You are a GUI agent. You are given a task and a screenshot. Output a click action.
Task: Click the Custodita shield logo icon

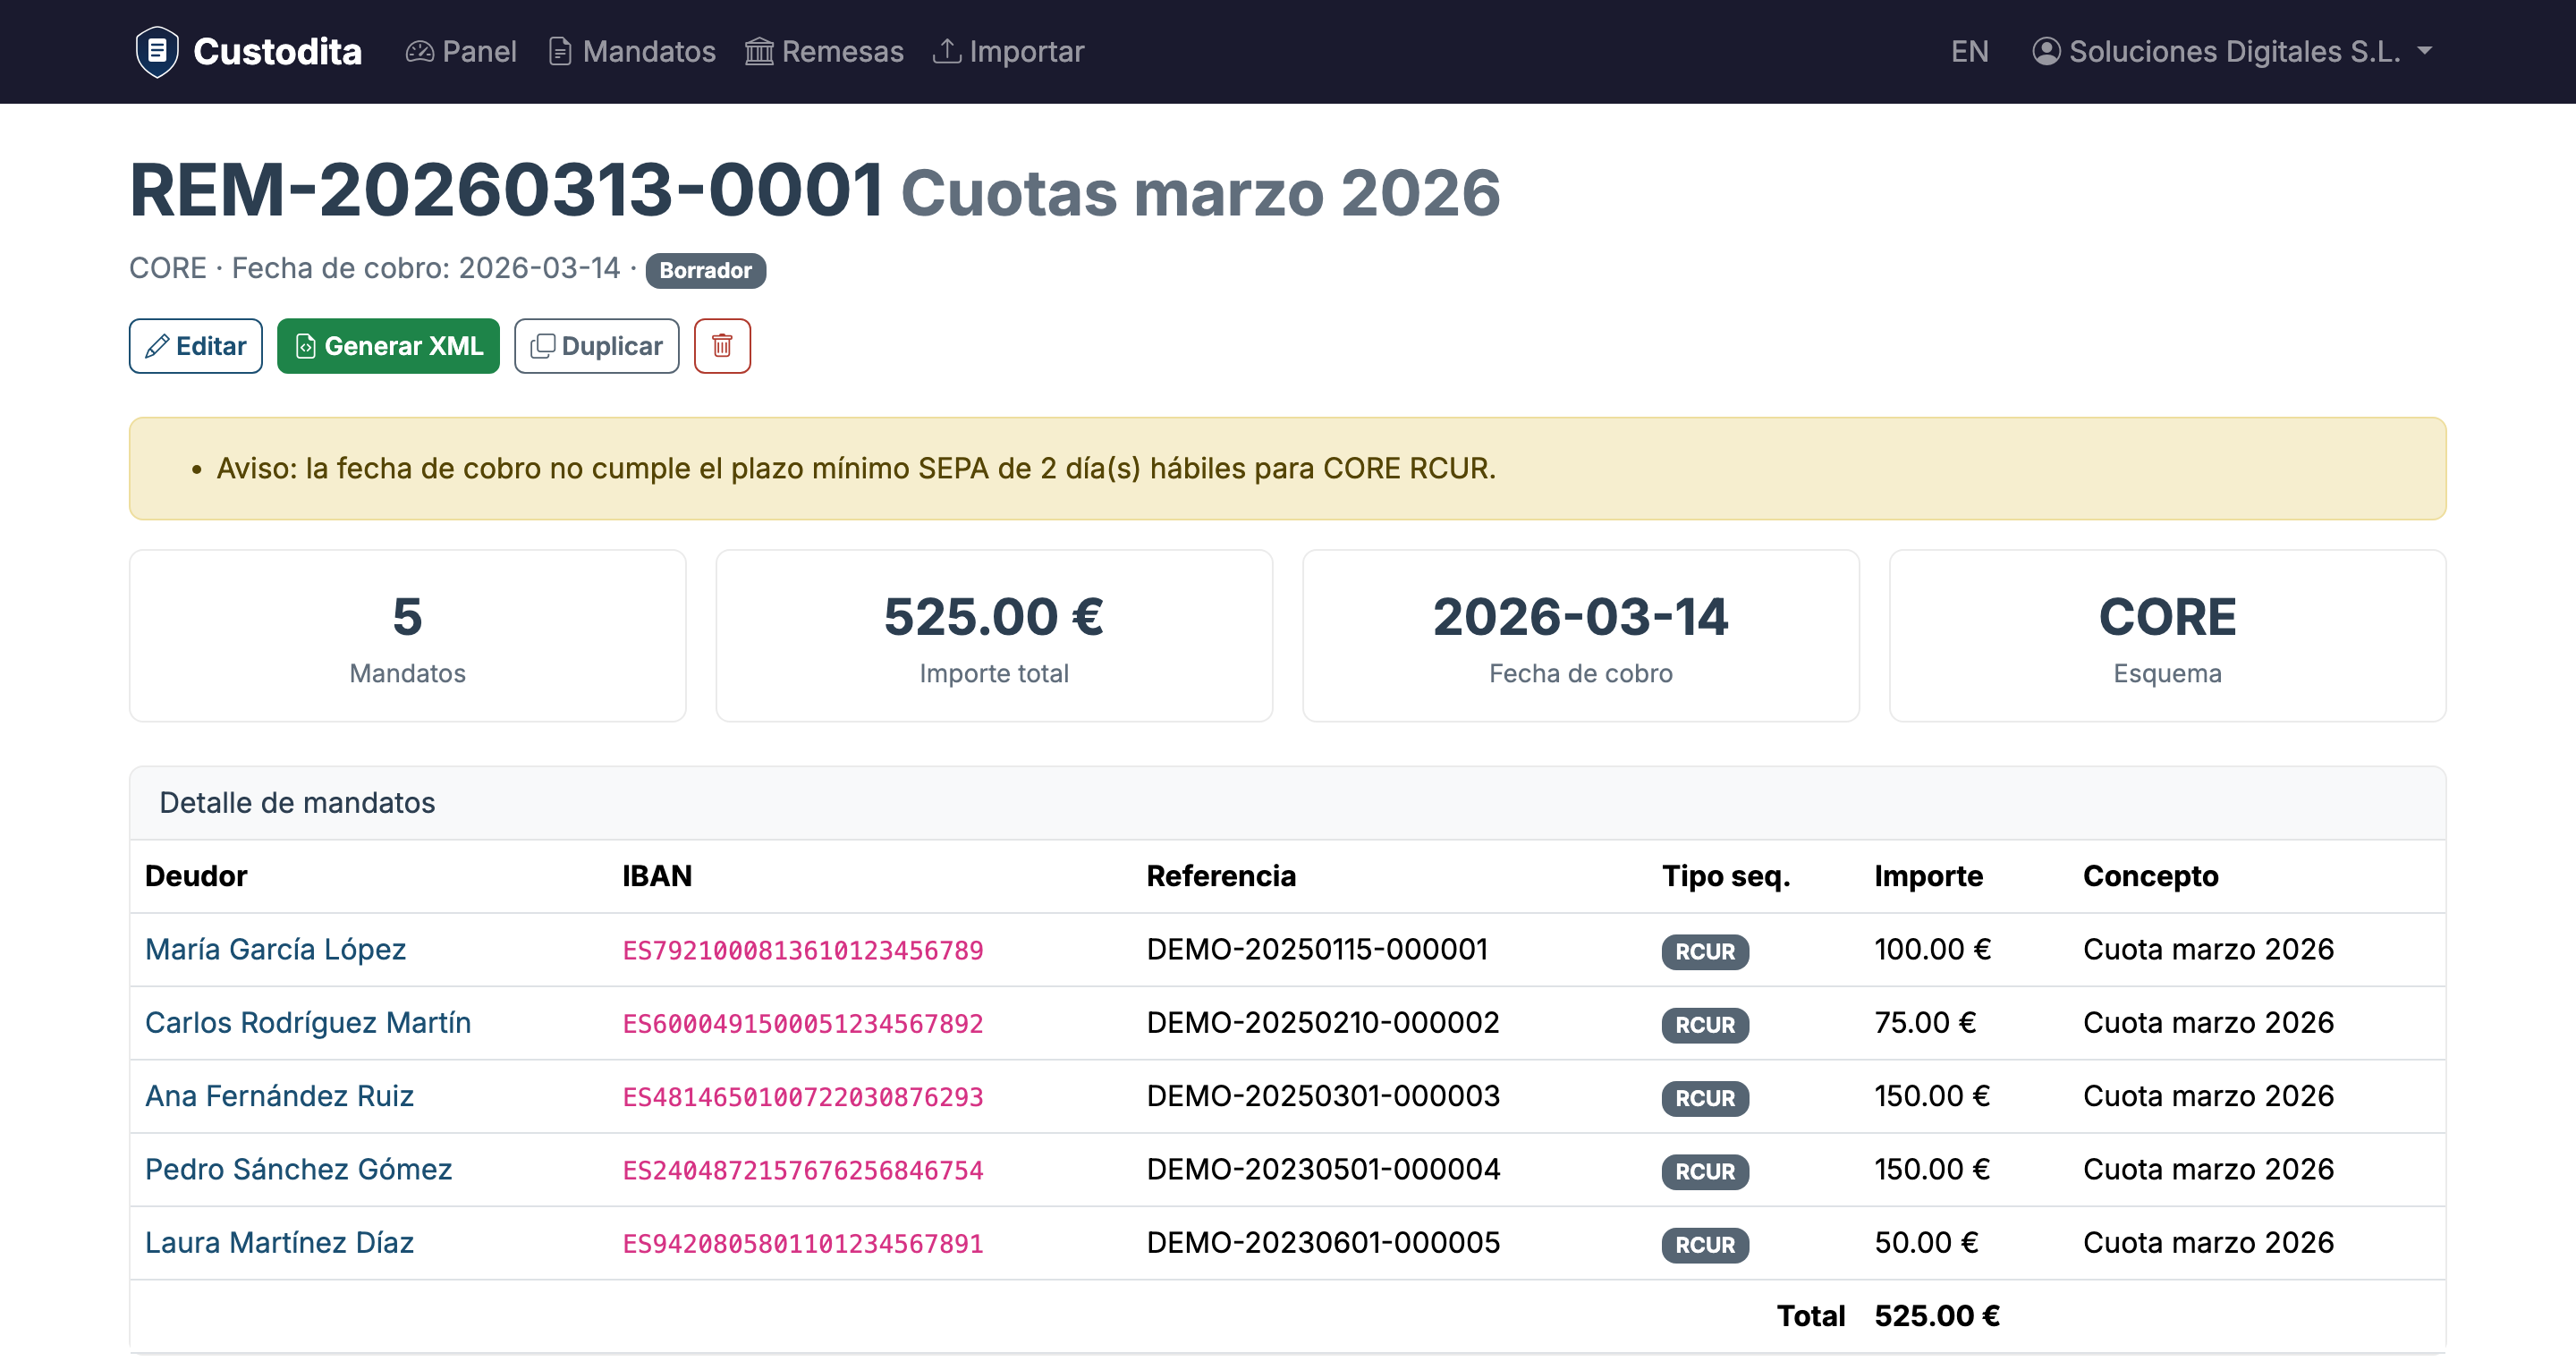(157, 51)
